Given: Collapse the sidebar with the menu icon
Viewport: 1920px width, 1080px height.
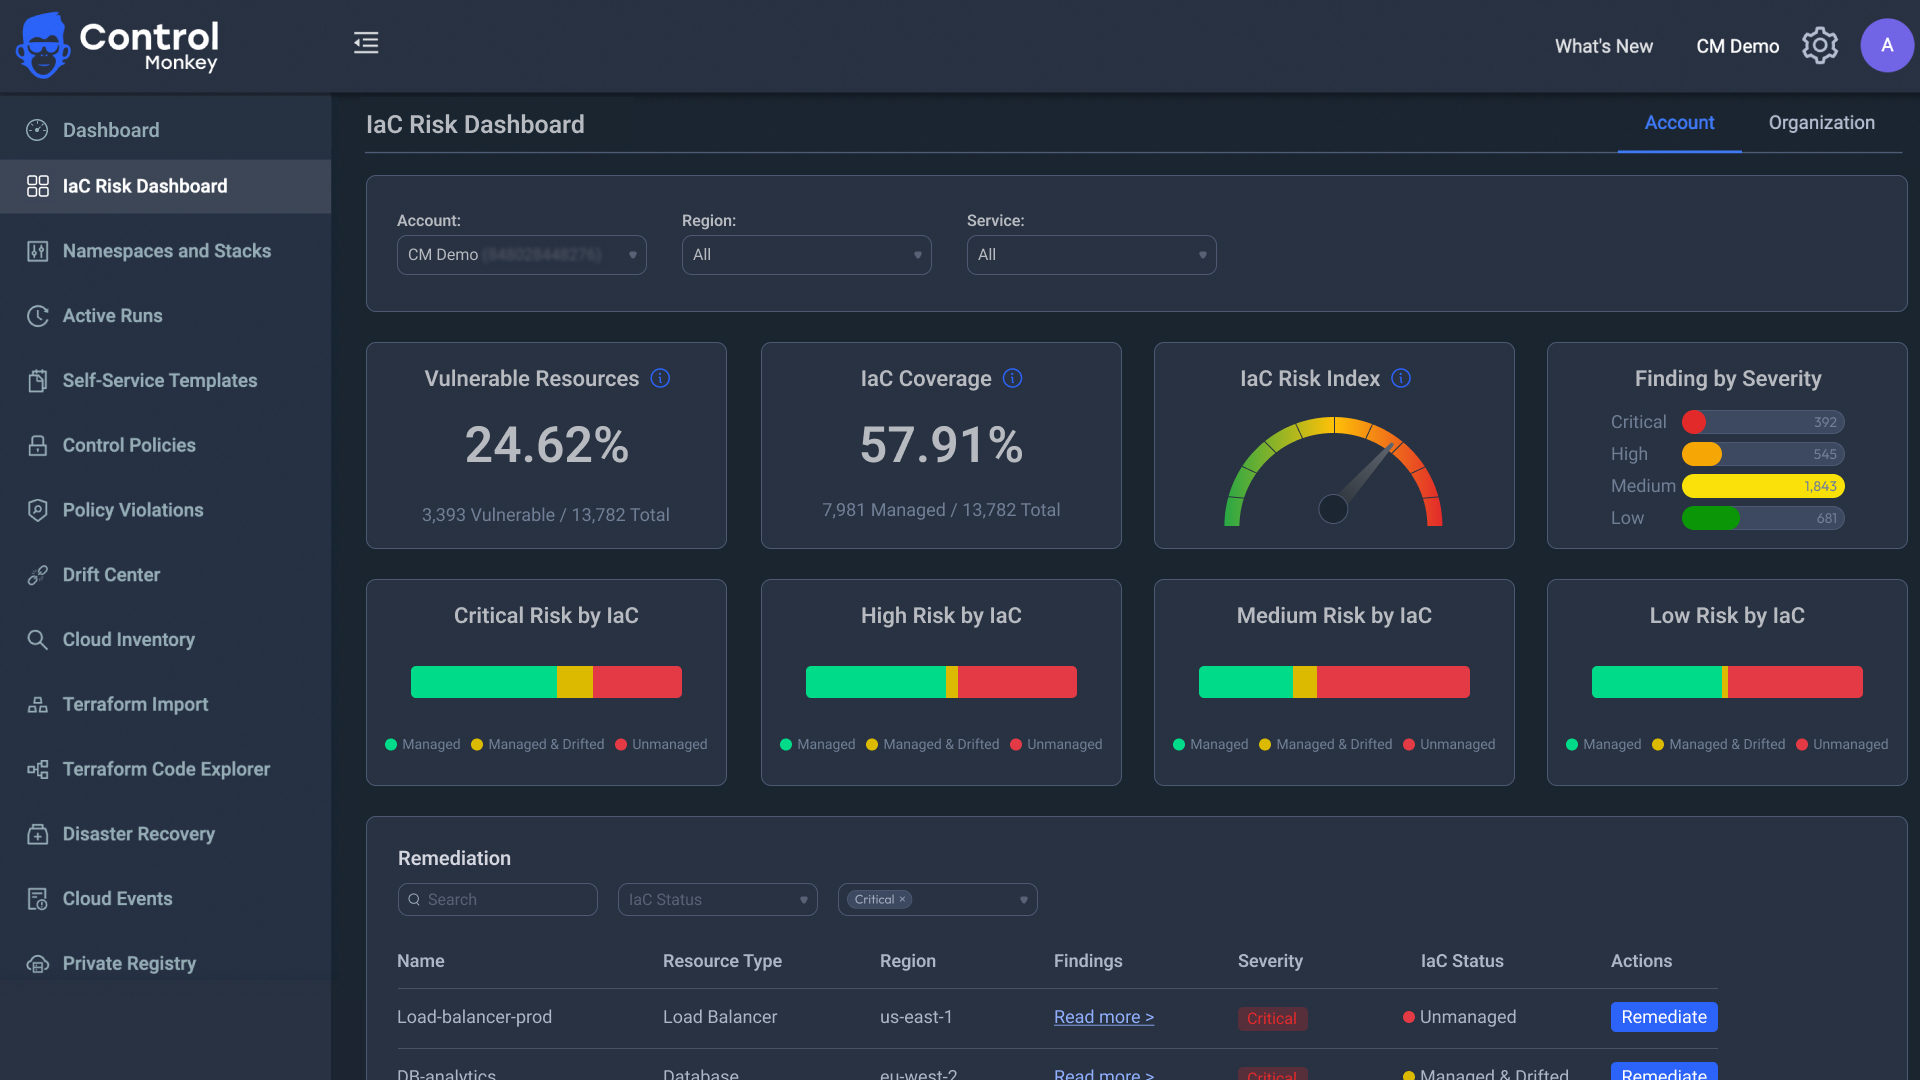Looking at the screenshot, I should coord(366,43).
